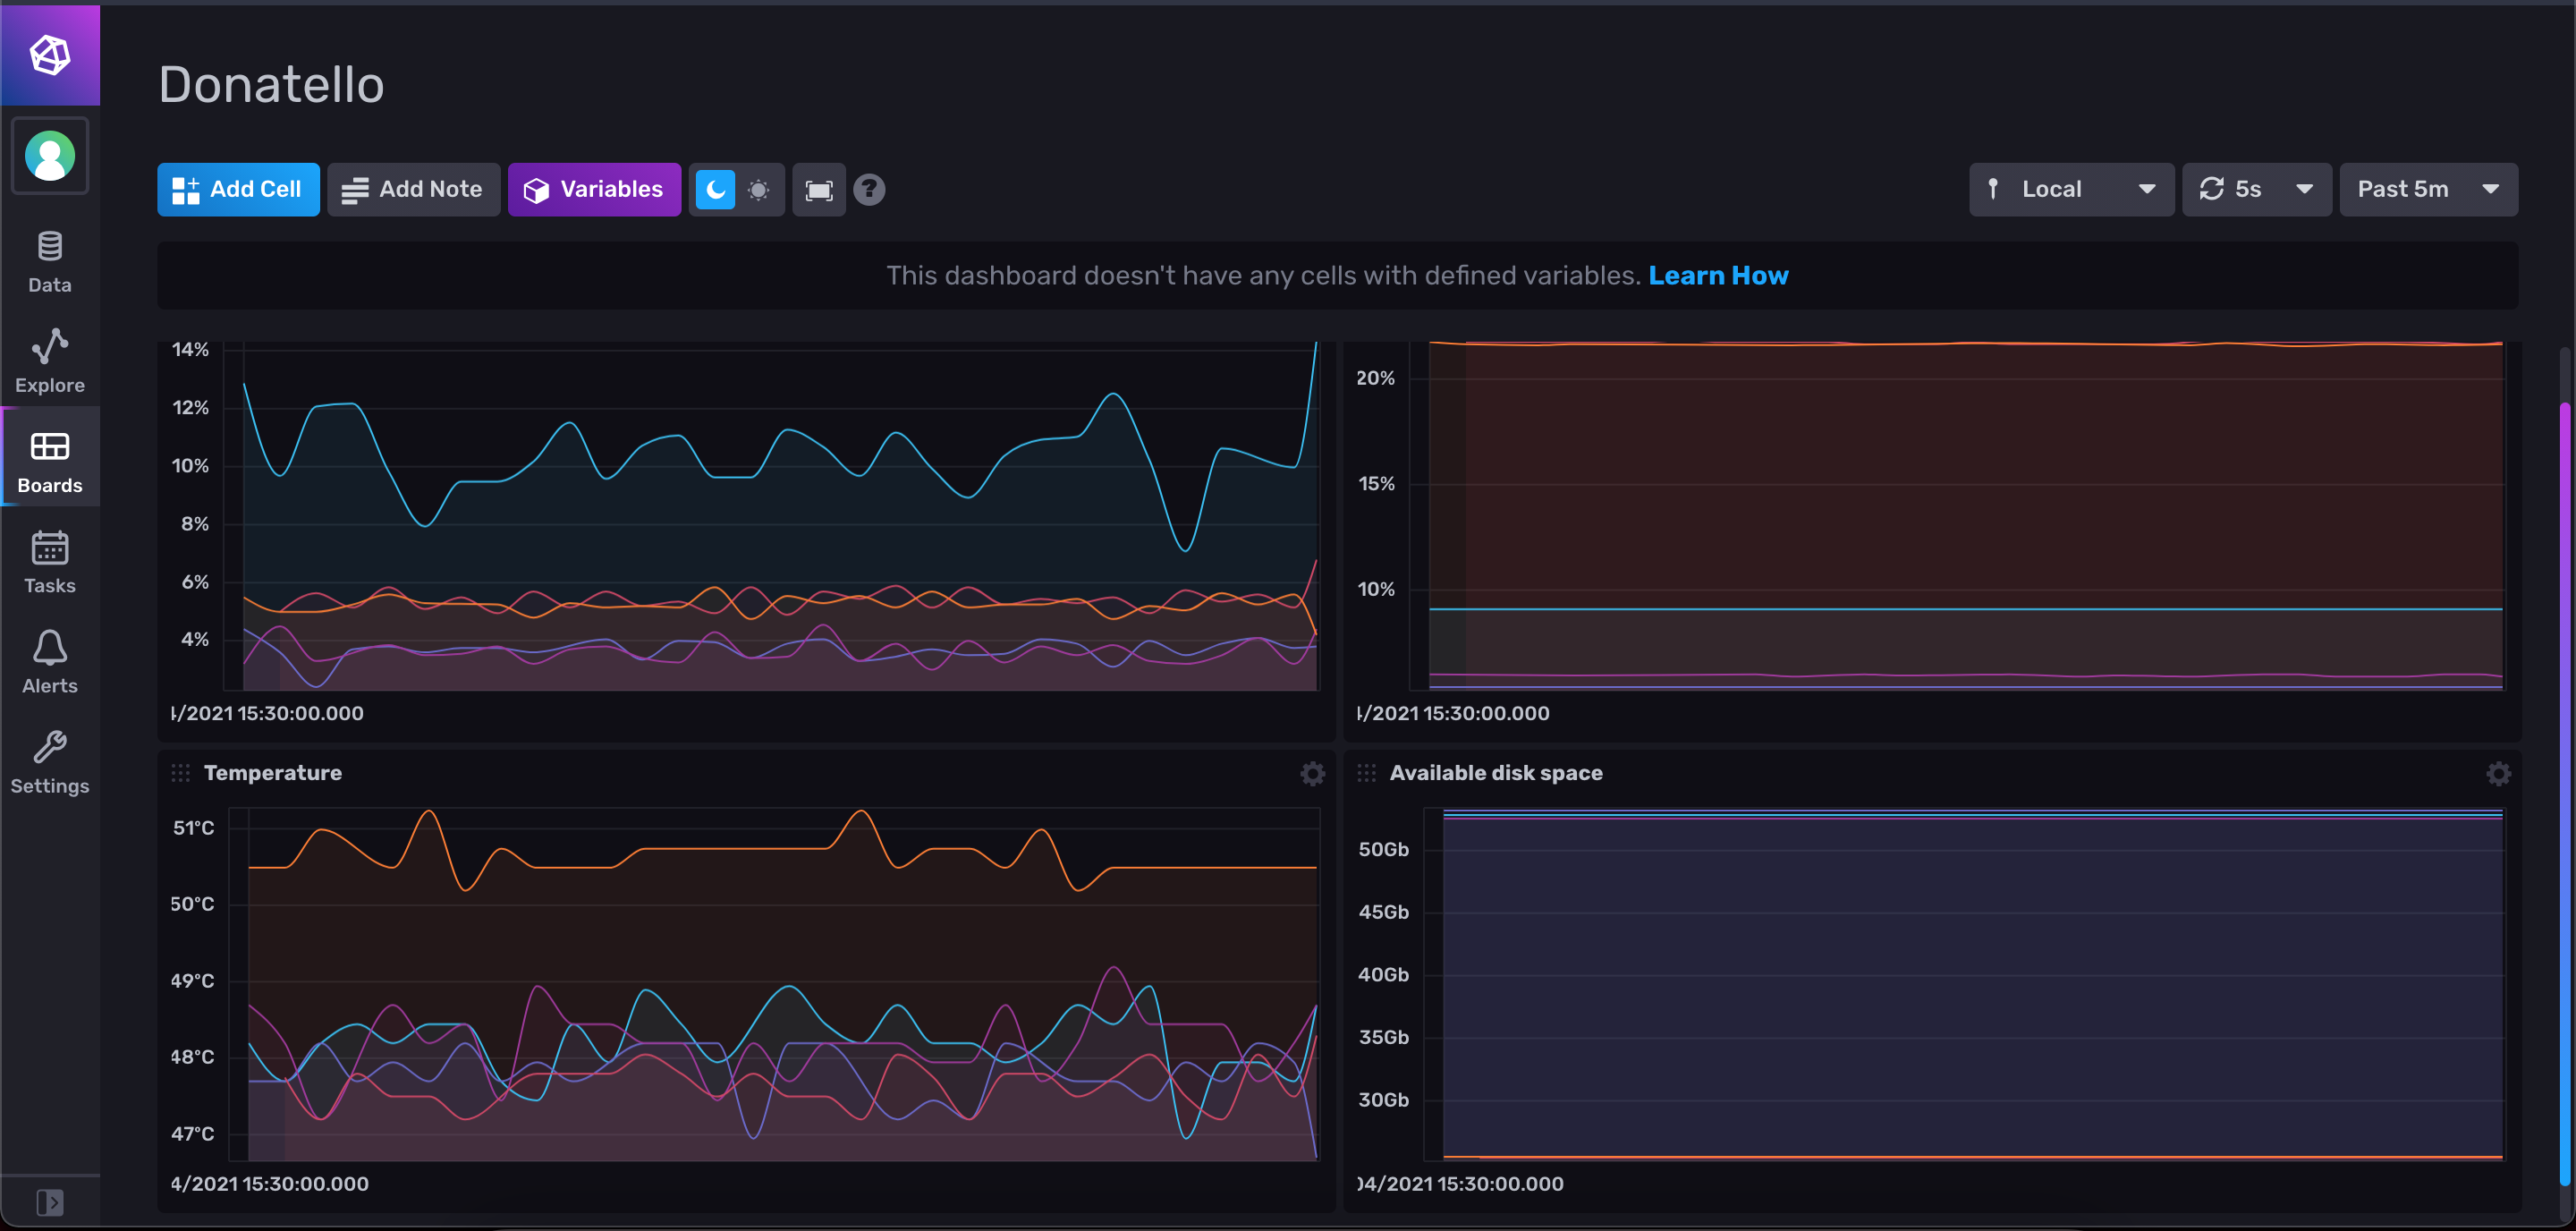Open Temperature cell settings gear
The image size is (2576, 1231).
1312,773
